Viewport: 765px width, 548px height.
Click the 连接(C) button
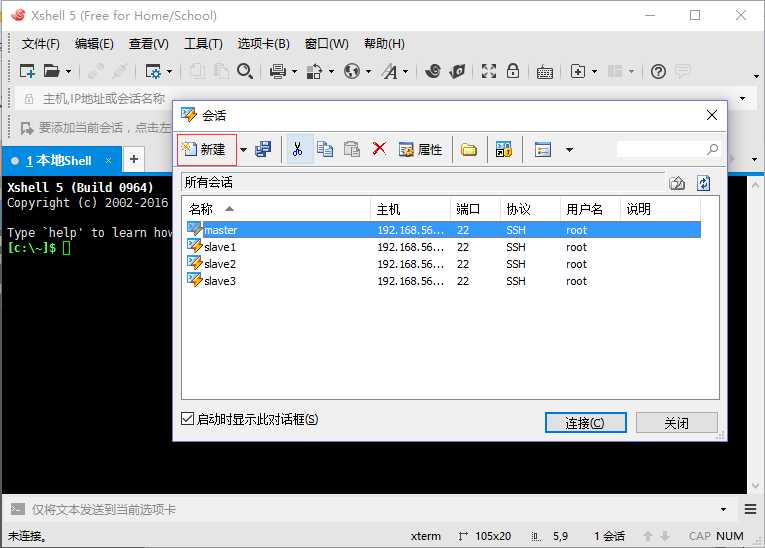[585, 423]
